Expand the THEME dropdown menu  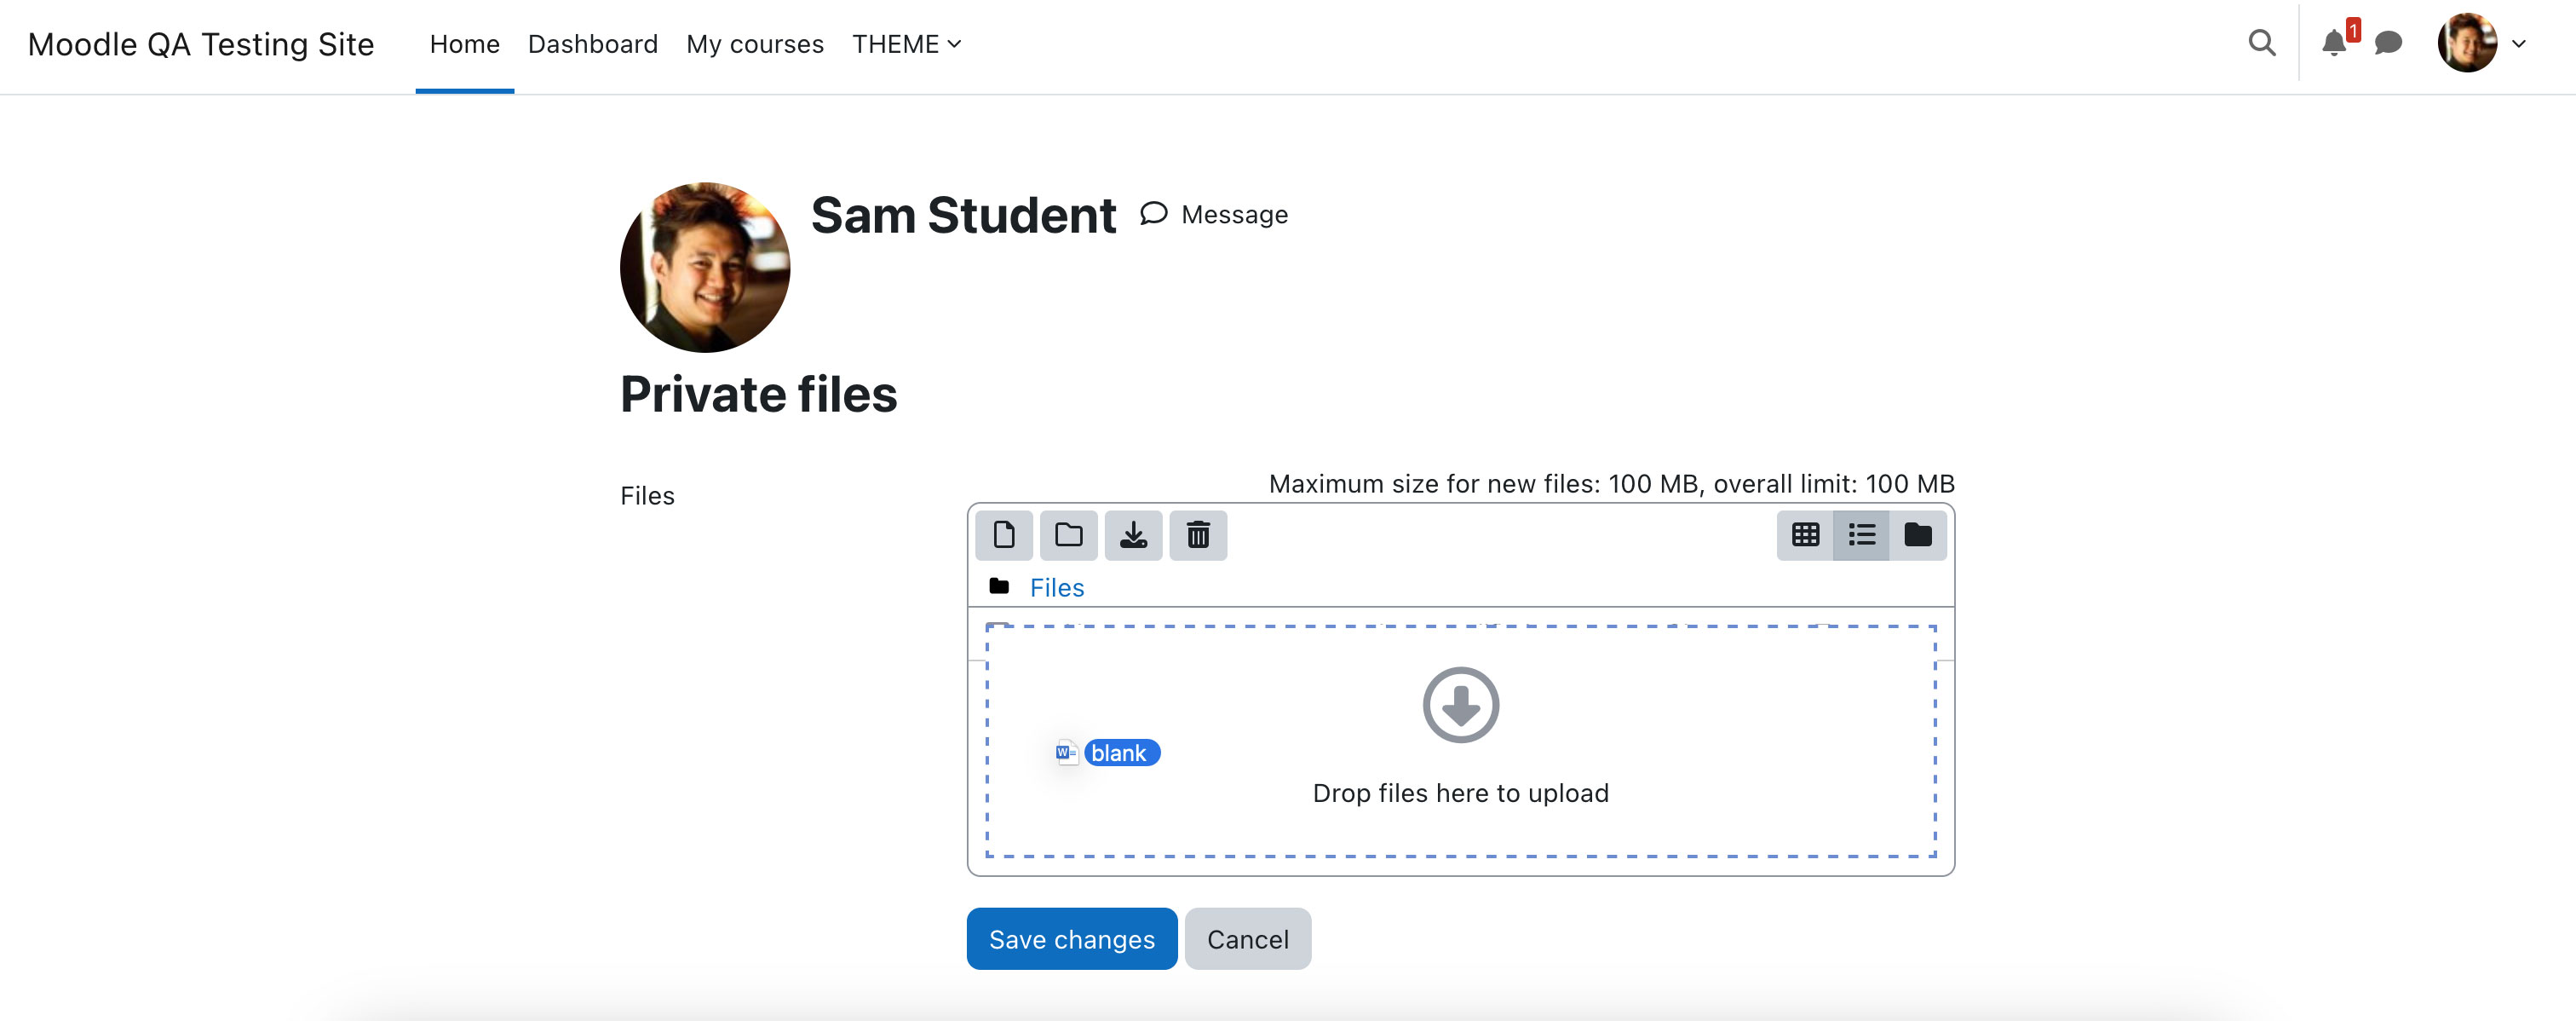(906, 44)
